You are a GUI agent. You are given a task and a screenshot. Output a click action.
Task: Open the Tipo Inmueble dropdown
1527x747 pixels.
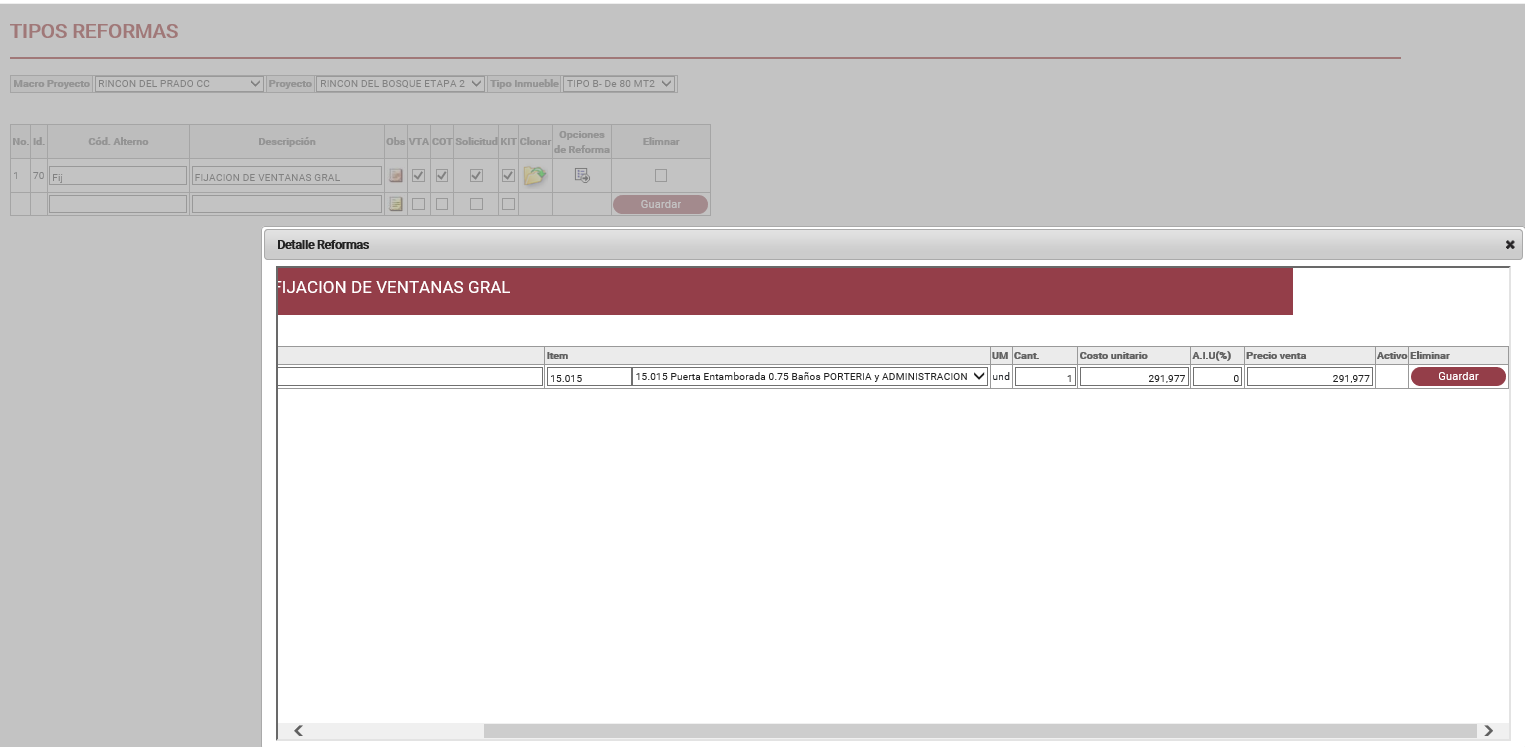[619, 84]
